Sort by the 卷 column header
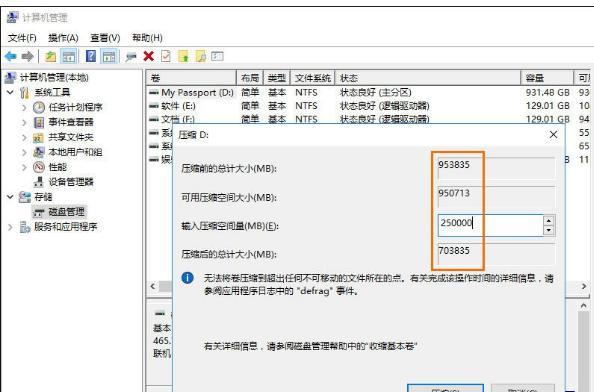The height and width of the screenshot is (392, 594). [x=191, y=78]
